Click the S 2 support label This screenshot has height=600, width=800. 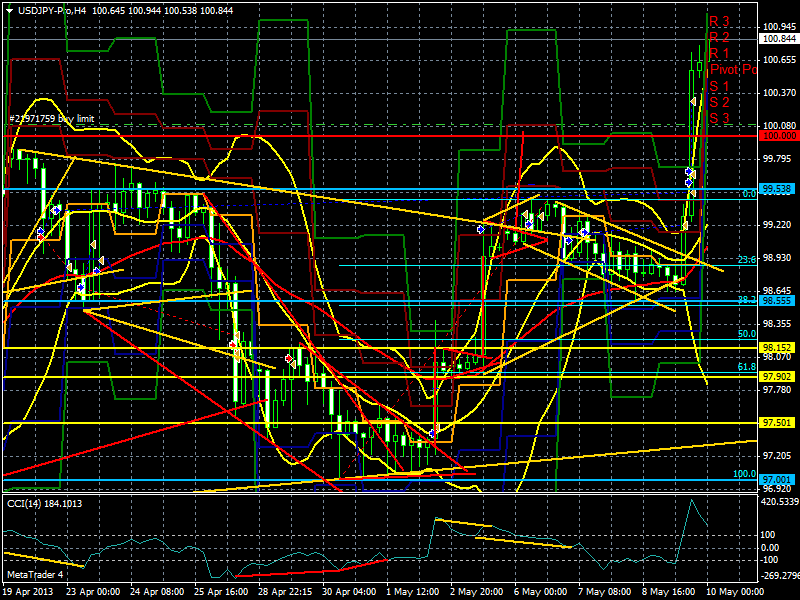tap(719, 102)
